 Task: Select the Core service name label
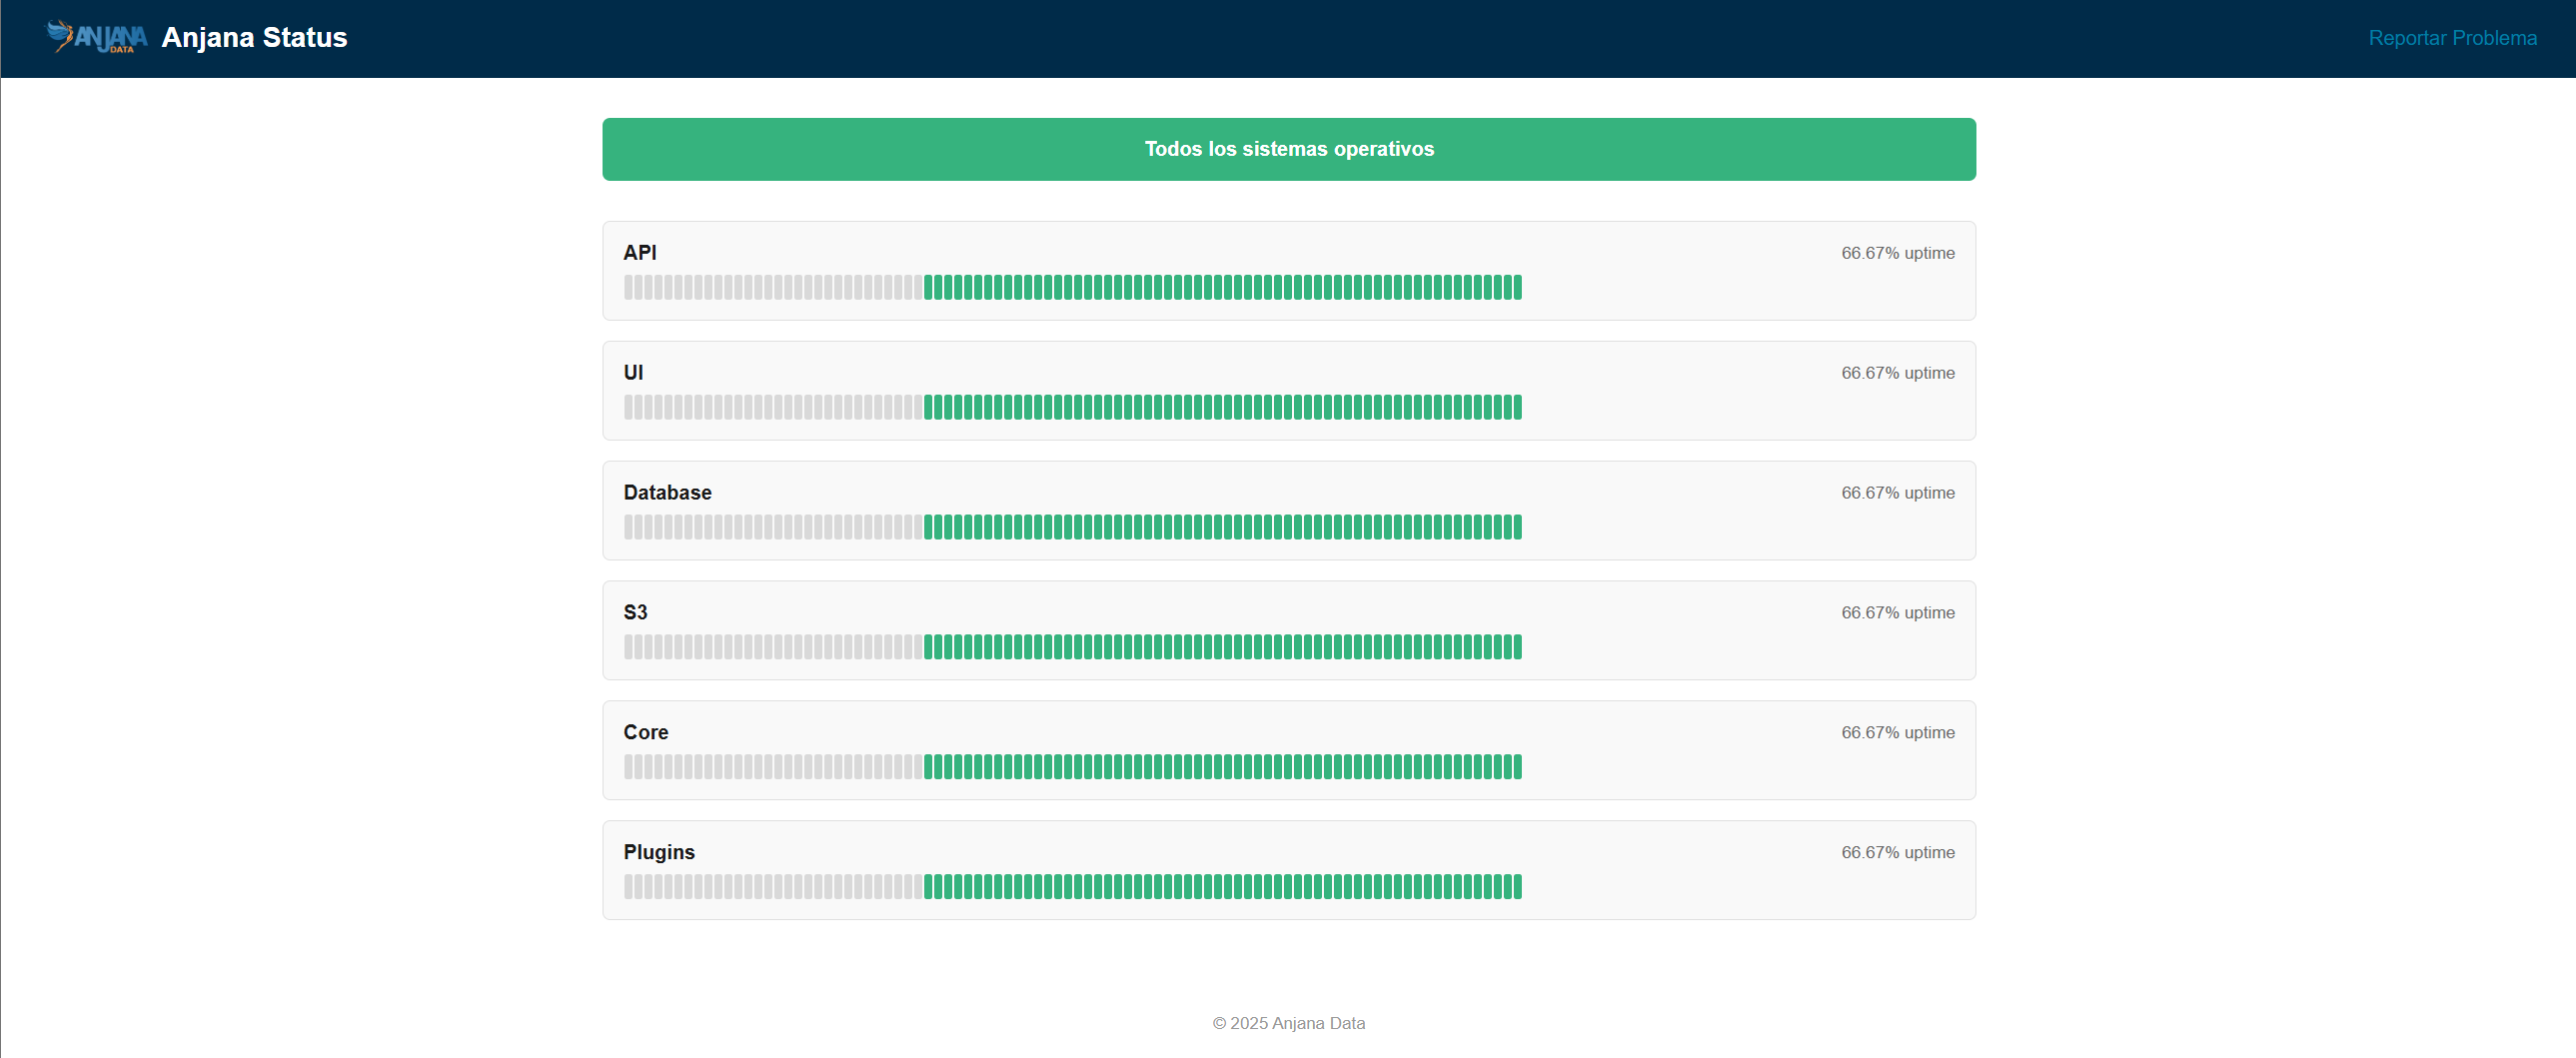645,733
